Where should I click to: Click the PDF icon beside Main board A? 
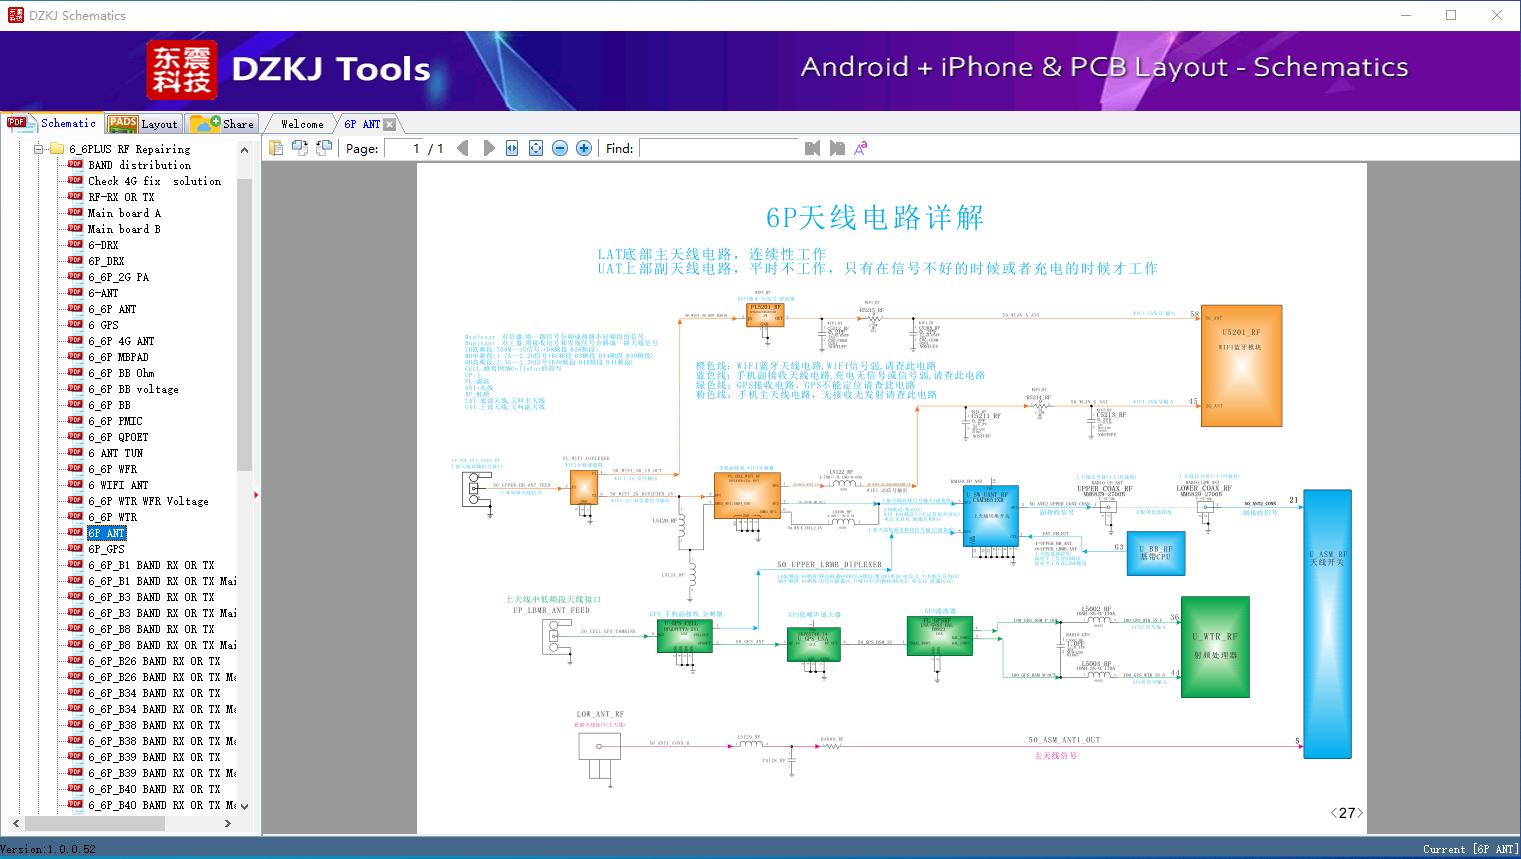tap(75, 213)
